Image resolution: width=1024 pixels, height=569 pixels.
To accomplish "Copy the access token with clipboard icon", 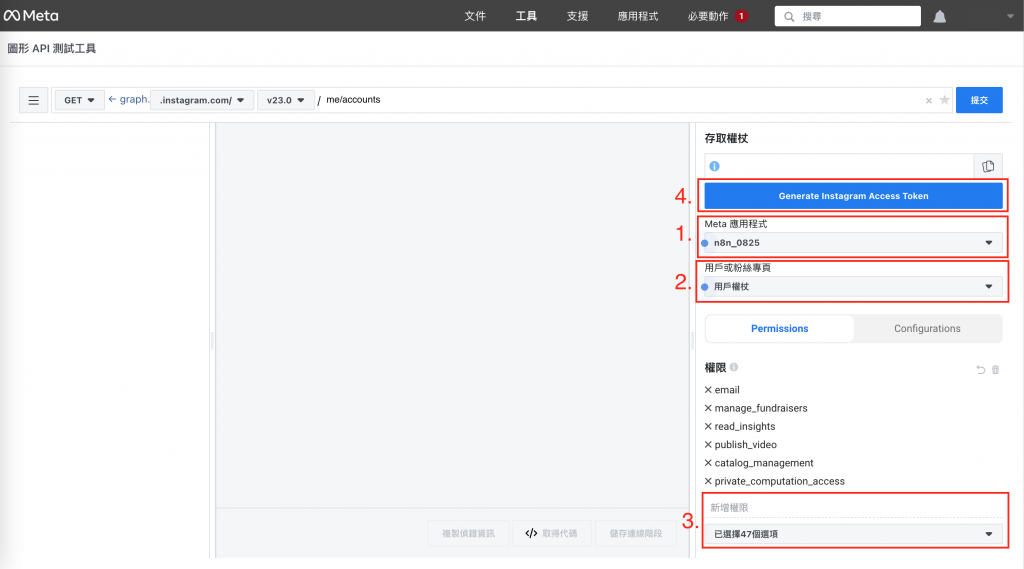I will [x=988, y=166].
